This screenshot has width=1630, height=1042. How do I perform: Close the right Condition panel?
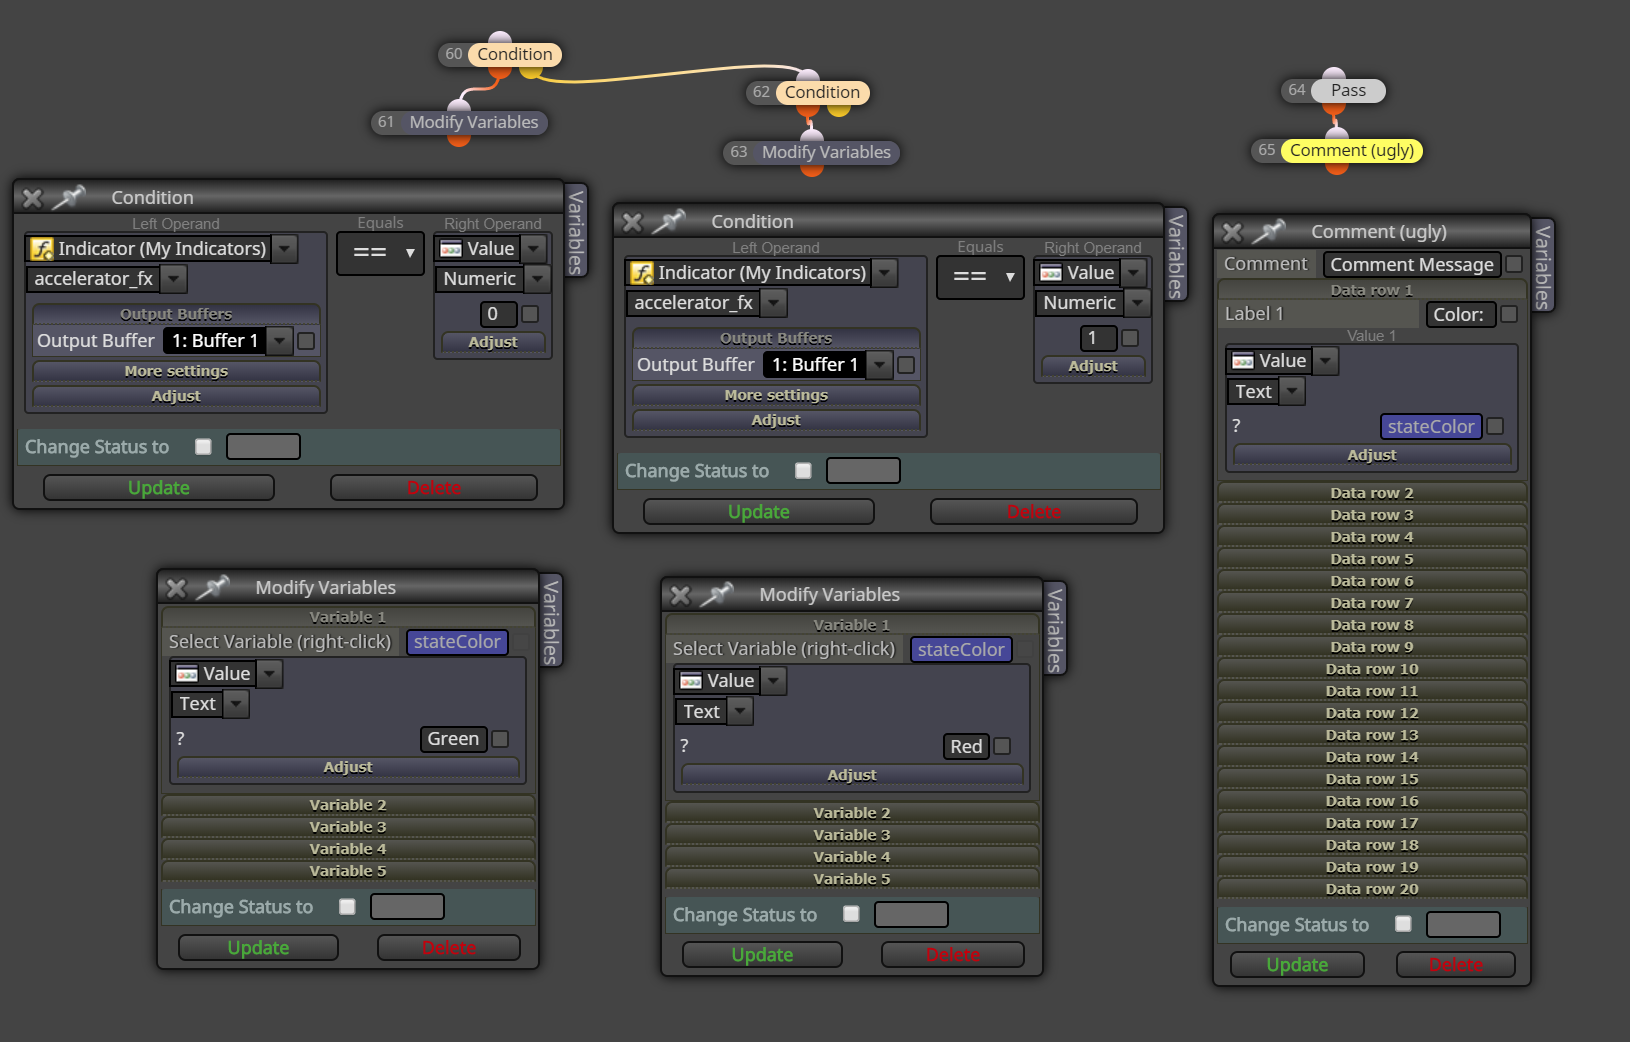633,222
